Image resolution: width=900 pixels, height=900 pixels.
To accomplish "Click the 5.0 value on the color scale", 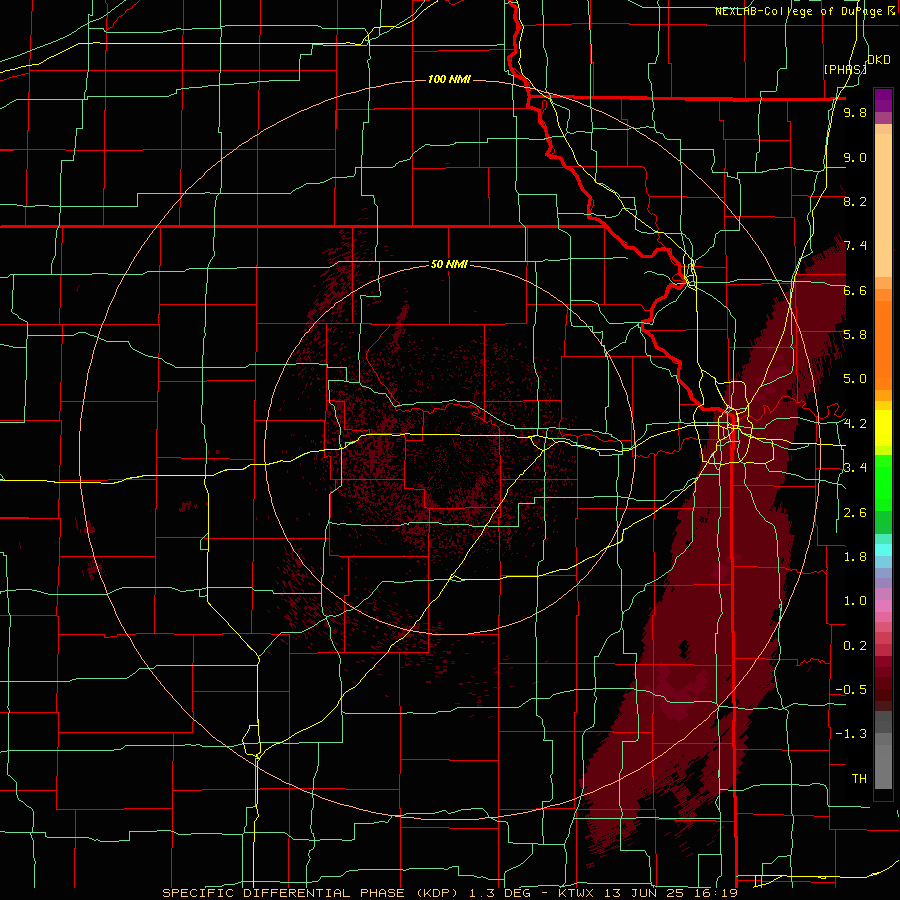I will [x=855, y=379].
